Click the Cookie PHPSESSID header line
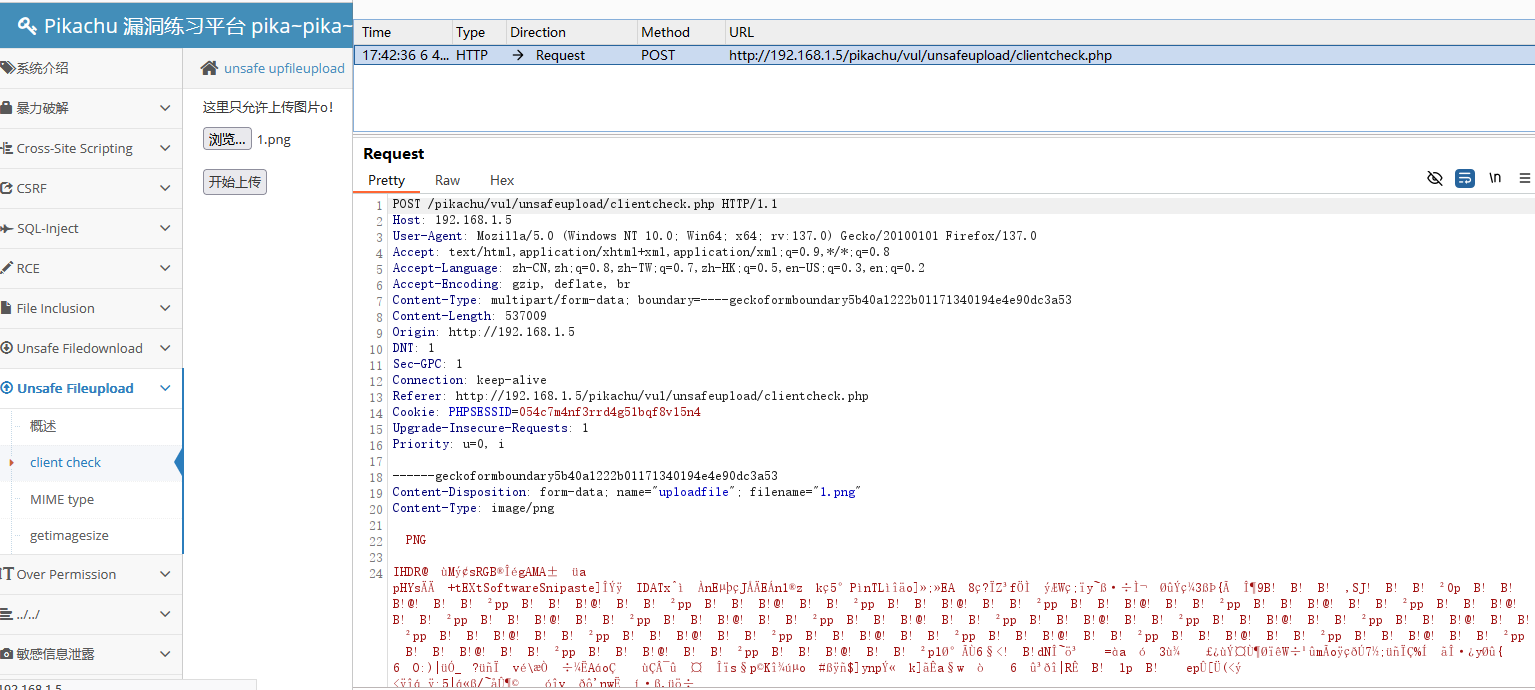Image resolution: width=1535 pixels, height=690 pixels. pos(546,412)
